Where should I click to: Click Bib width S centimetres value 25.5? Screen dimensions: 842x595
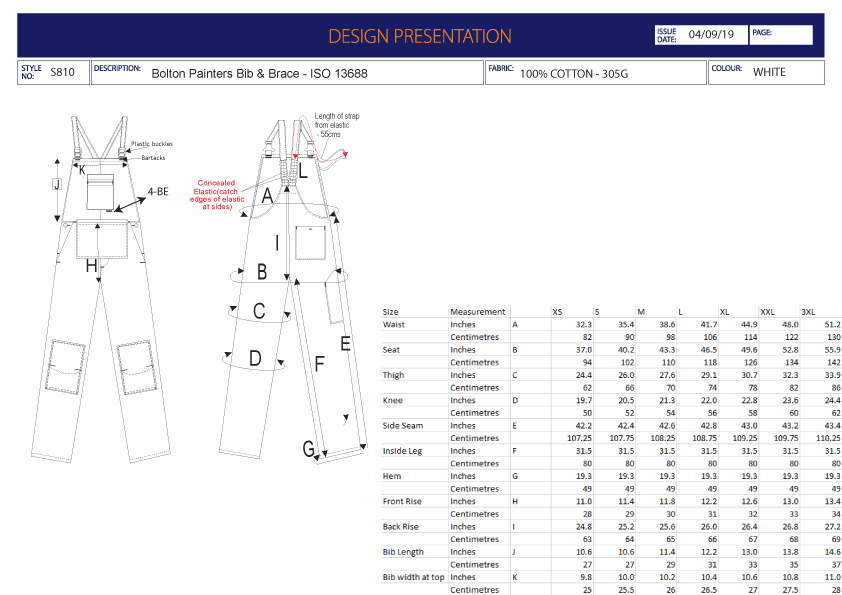pos(626,590)
